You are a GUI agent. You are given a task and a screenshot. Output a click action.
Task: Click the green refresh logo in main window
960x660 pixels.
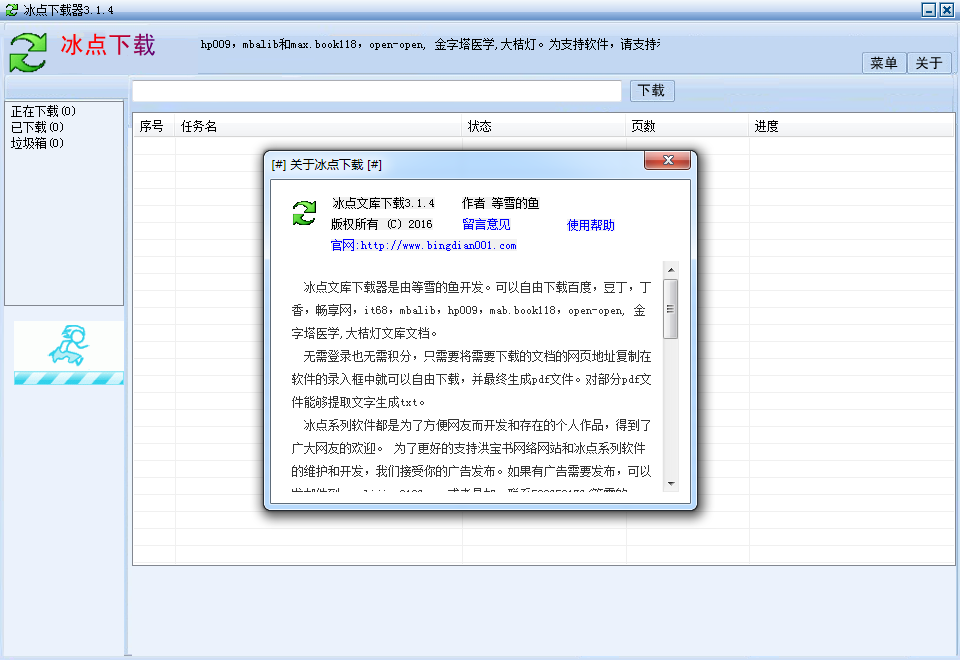(28, 52)
